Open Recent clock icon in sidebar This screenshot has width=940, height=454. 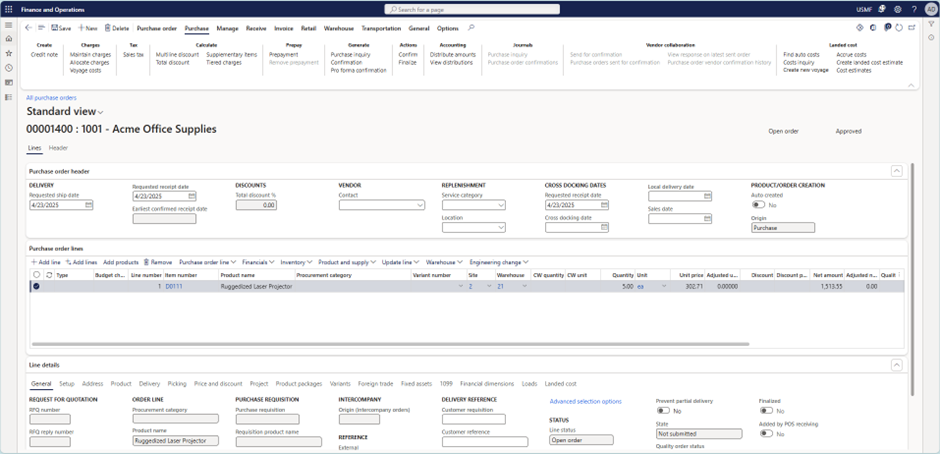point(8,68)
